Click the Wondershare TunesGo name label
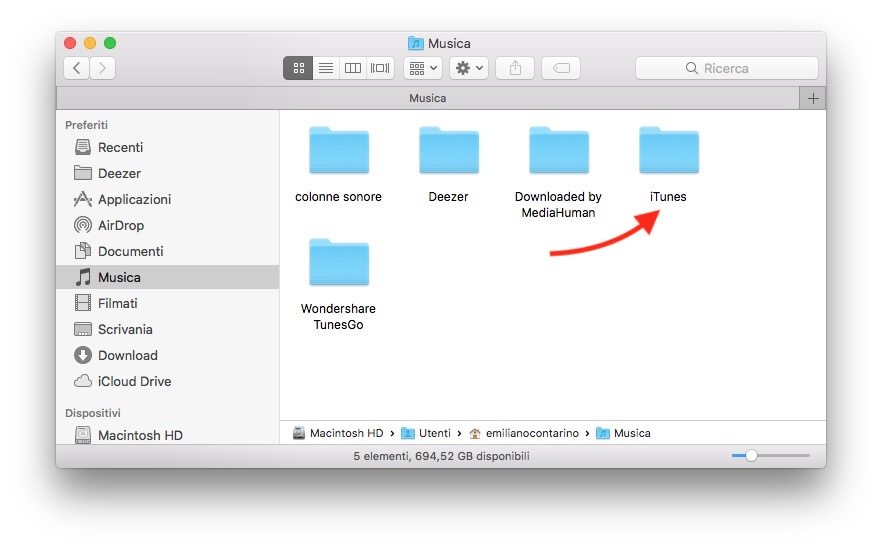Image resolution: width=882 pixels, height=548 pixels. (338, 317)
